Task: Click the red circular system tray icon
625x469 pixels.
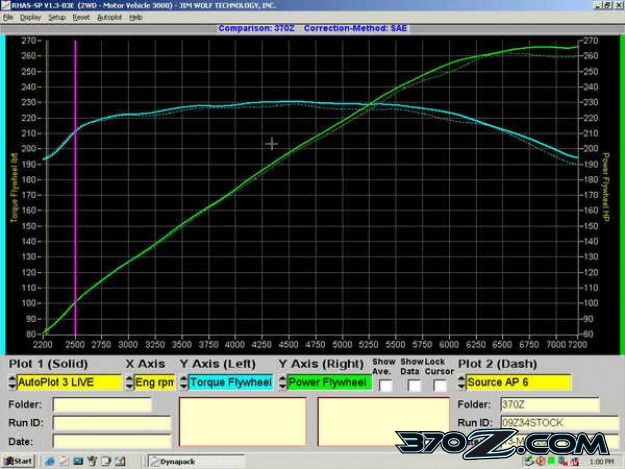Action: [x=540, y=461]
